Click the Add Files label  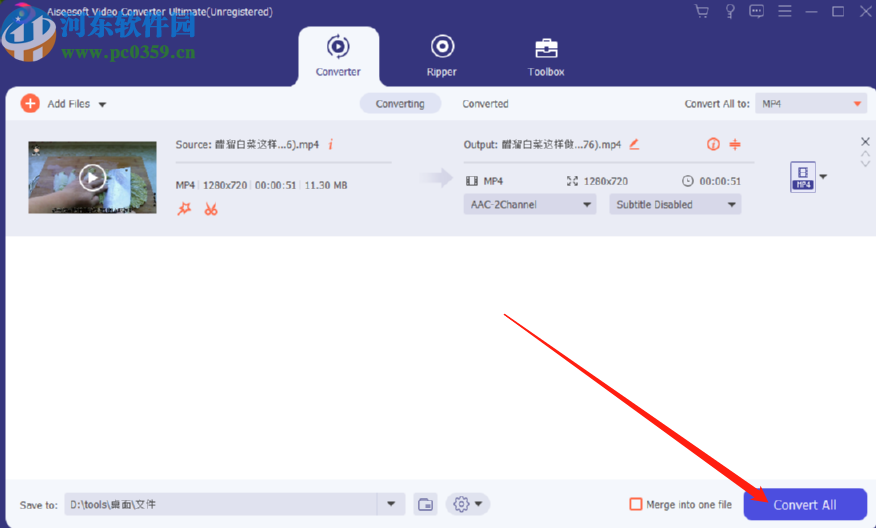click(x=69, y=104)
